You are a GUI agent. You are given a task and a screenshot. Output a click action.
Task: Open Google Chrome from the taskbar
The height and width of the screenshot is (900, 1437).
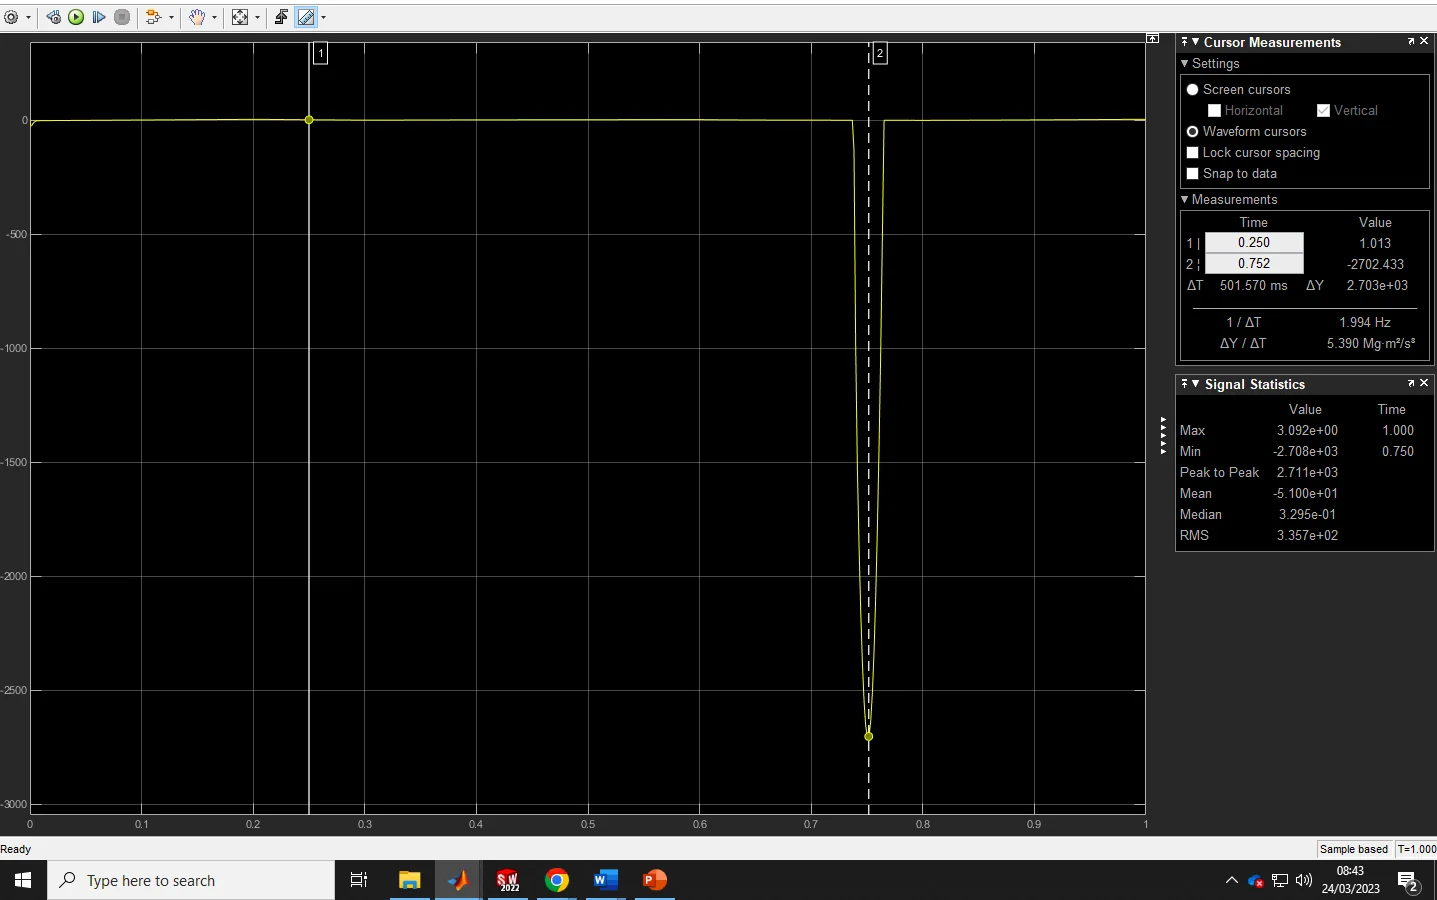pos(557,880)
